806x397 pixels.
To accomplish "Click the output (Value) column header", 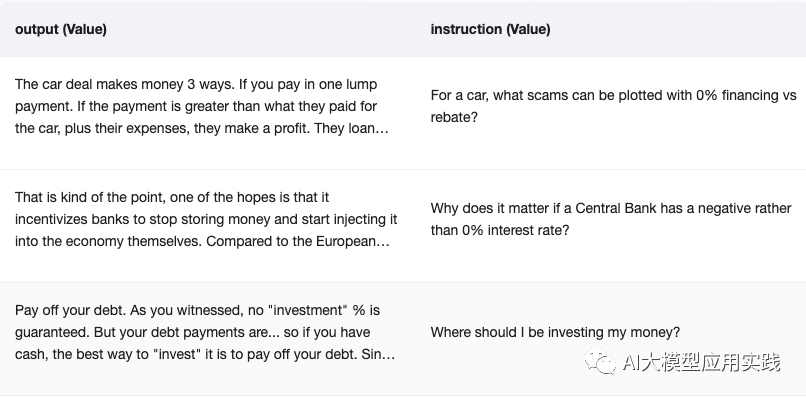I will pyautogui.click(x=61, y=29).
